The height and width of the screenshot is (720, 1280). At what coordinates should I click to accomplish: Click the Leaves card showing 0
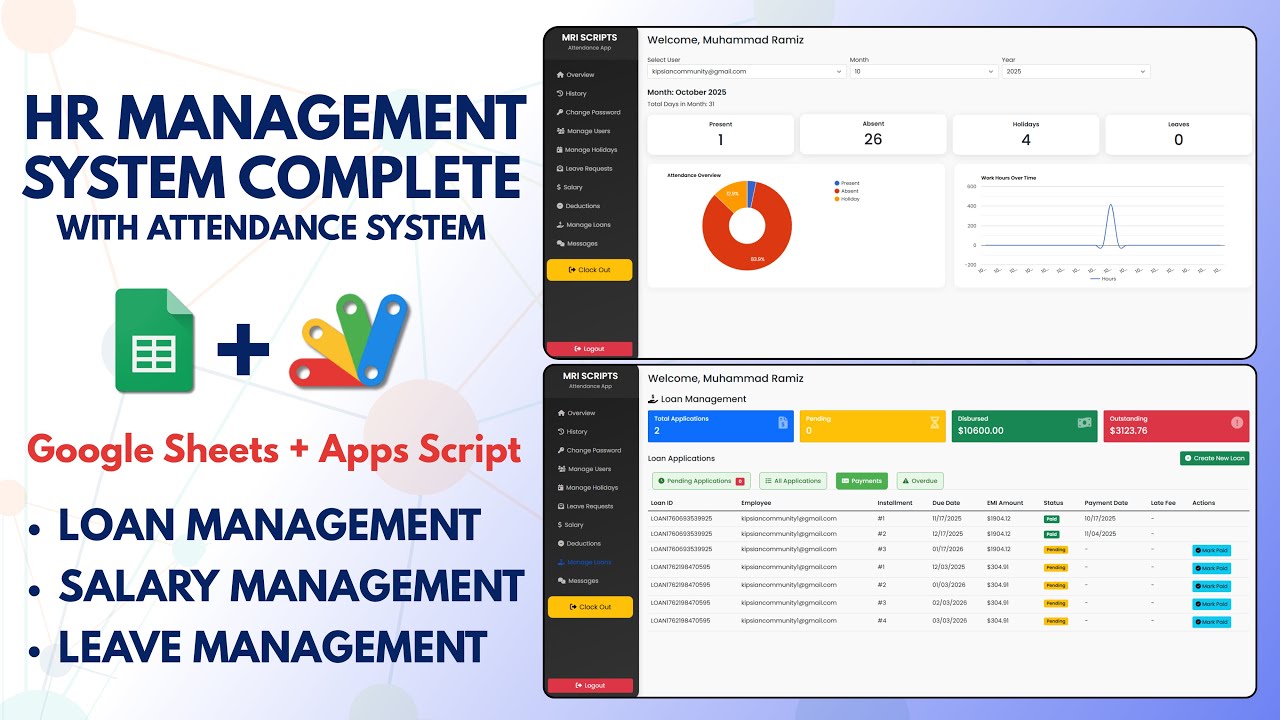[x=1178, y=134]
